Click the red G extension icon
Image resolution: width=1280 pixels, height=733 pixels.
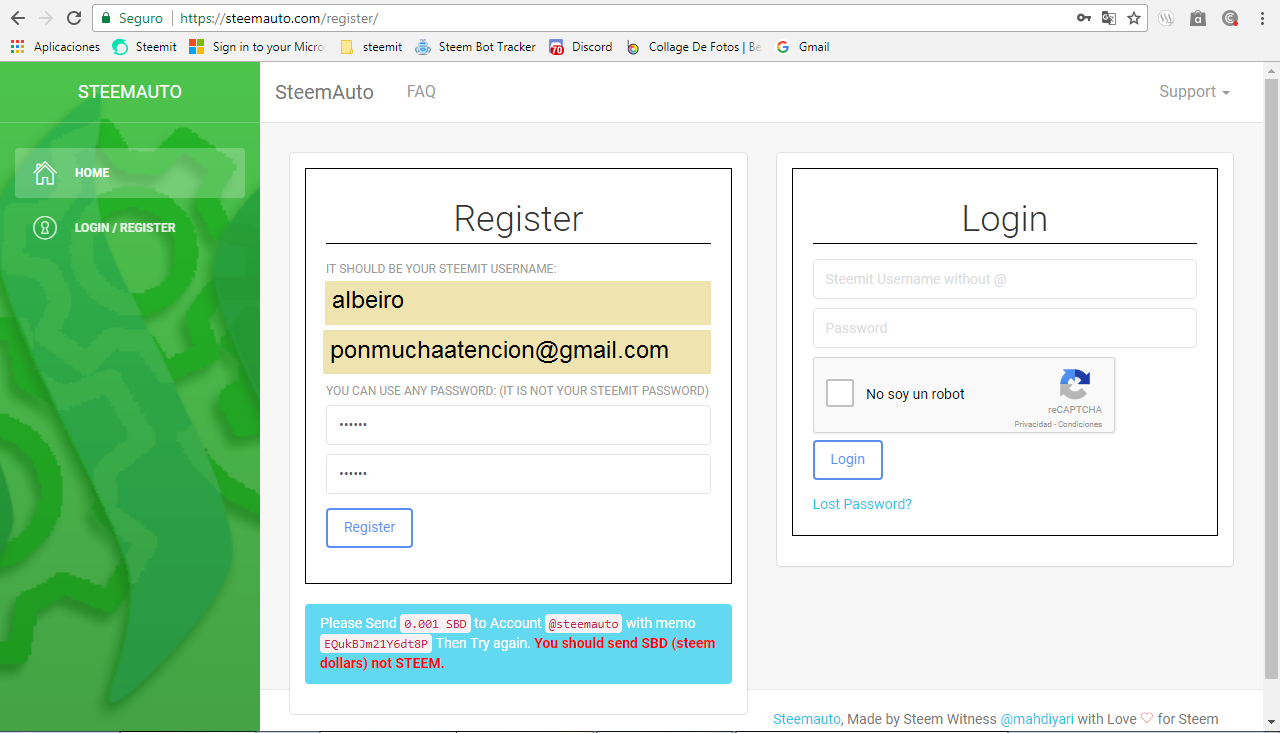coord(1230,18)
